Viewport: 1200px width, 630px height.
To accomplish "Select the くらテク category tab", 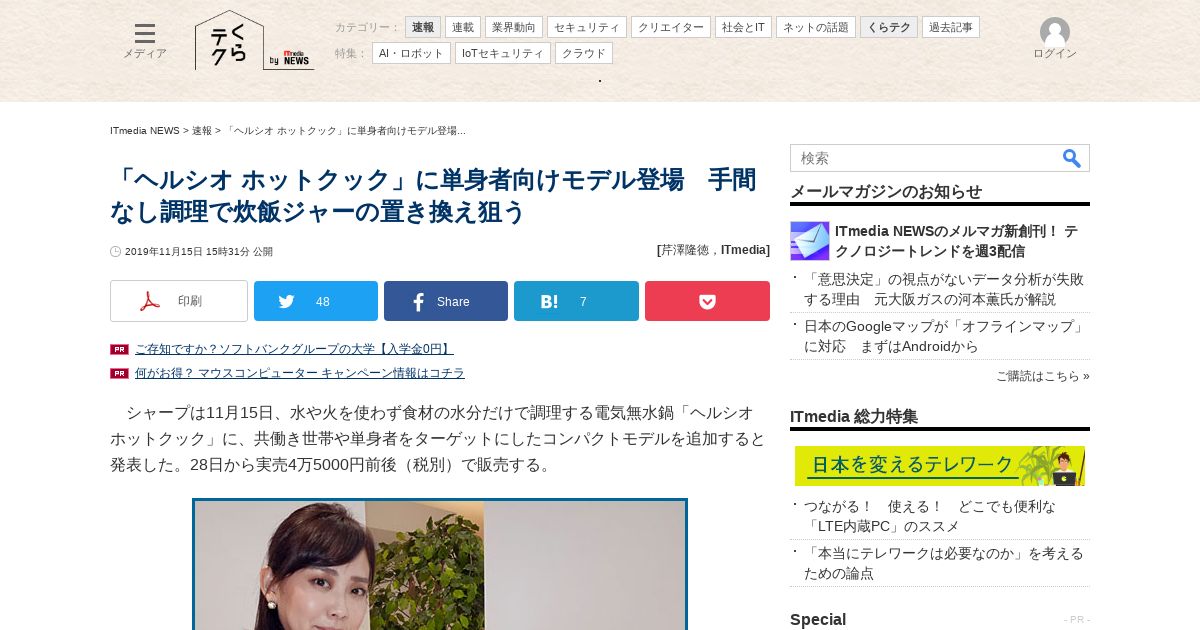I will 889,27.
